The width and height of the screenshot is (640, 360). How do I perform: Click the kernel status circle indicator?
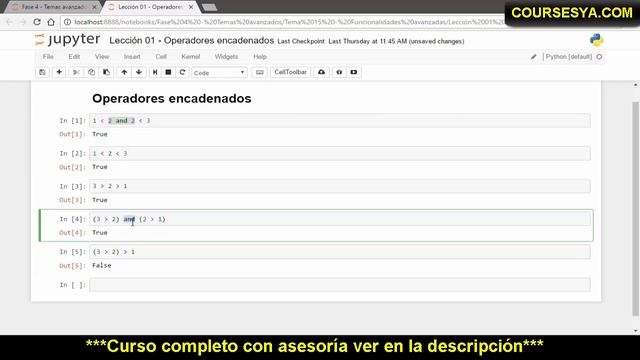[599, 57]
